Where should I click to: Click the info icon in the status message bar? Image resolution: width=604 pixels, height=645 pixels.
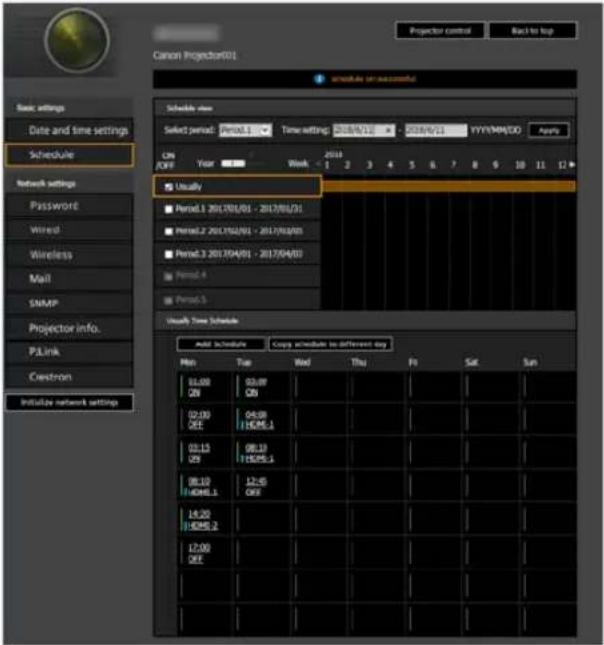319,79
